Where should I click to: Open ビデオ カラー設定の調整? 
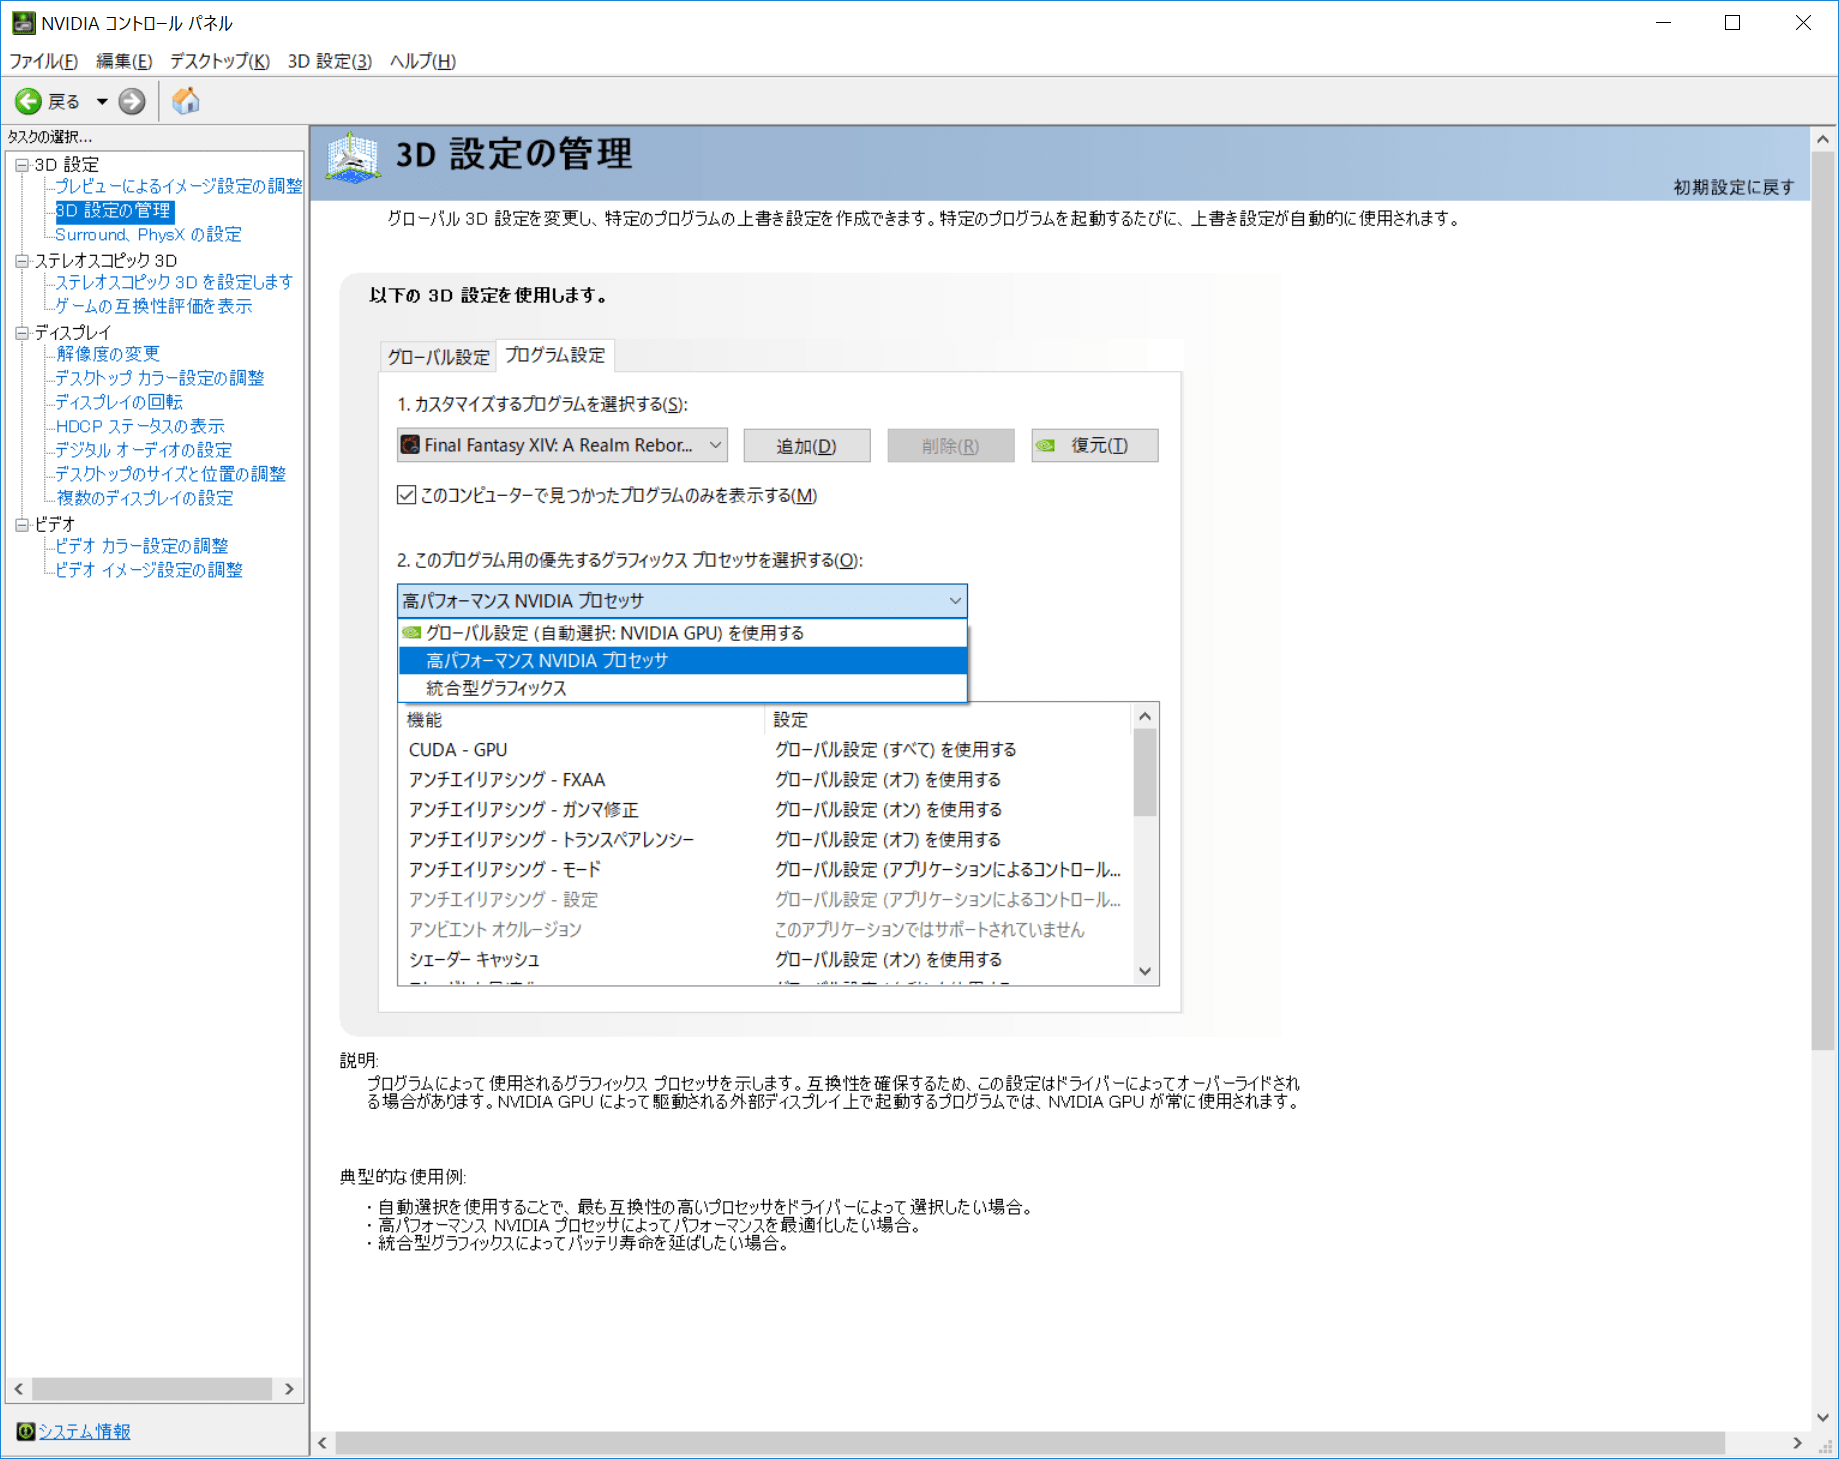pyautogui.click(x=141, y=546)
